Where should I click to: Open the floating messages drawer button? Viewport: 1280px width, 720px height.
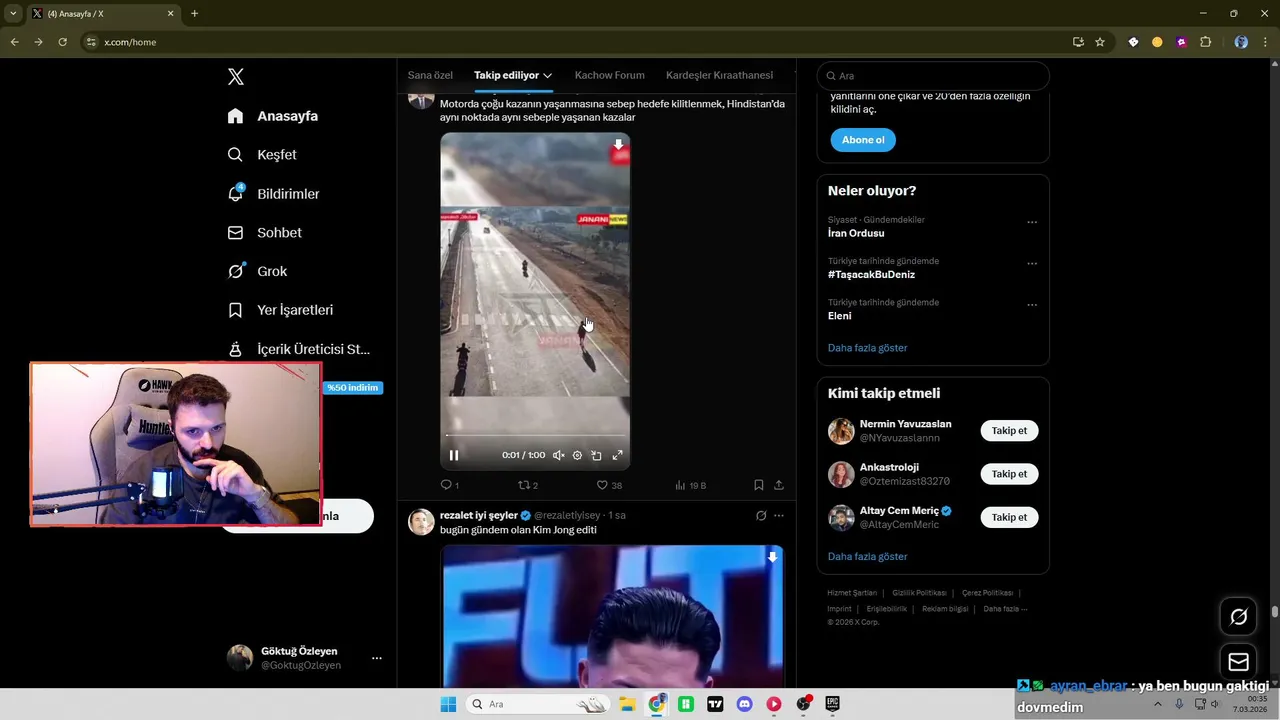tap(1238, 662)
